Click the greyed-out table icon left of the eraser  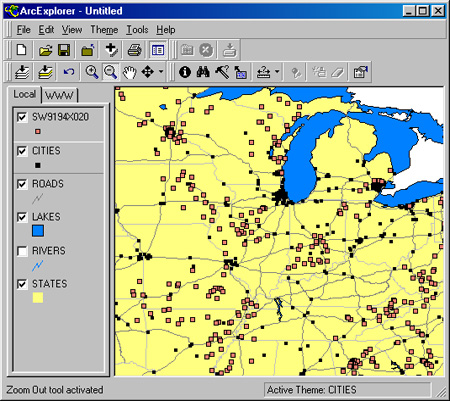tap(319, 72)
